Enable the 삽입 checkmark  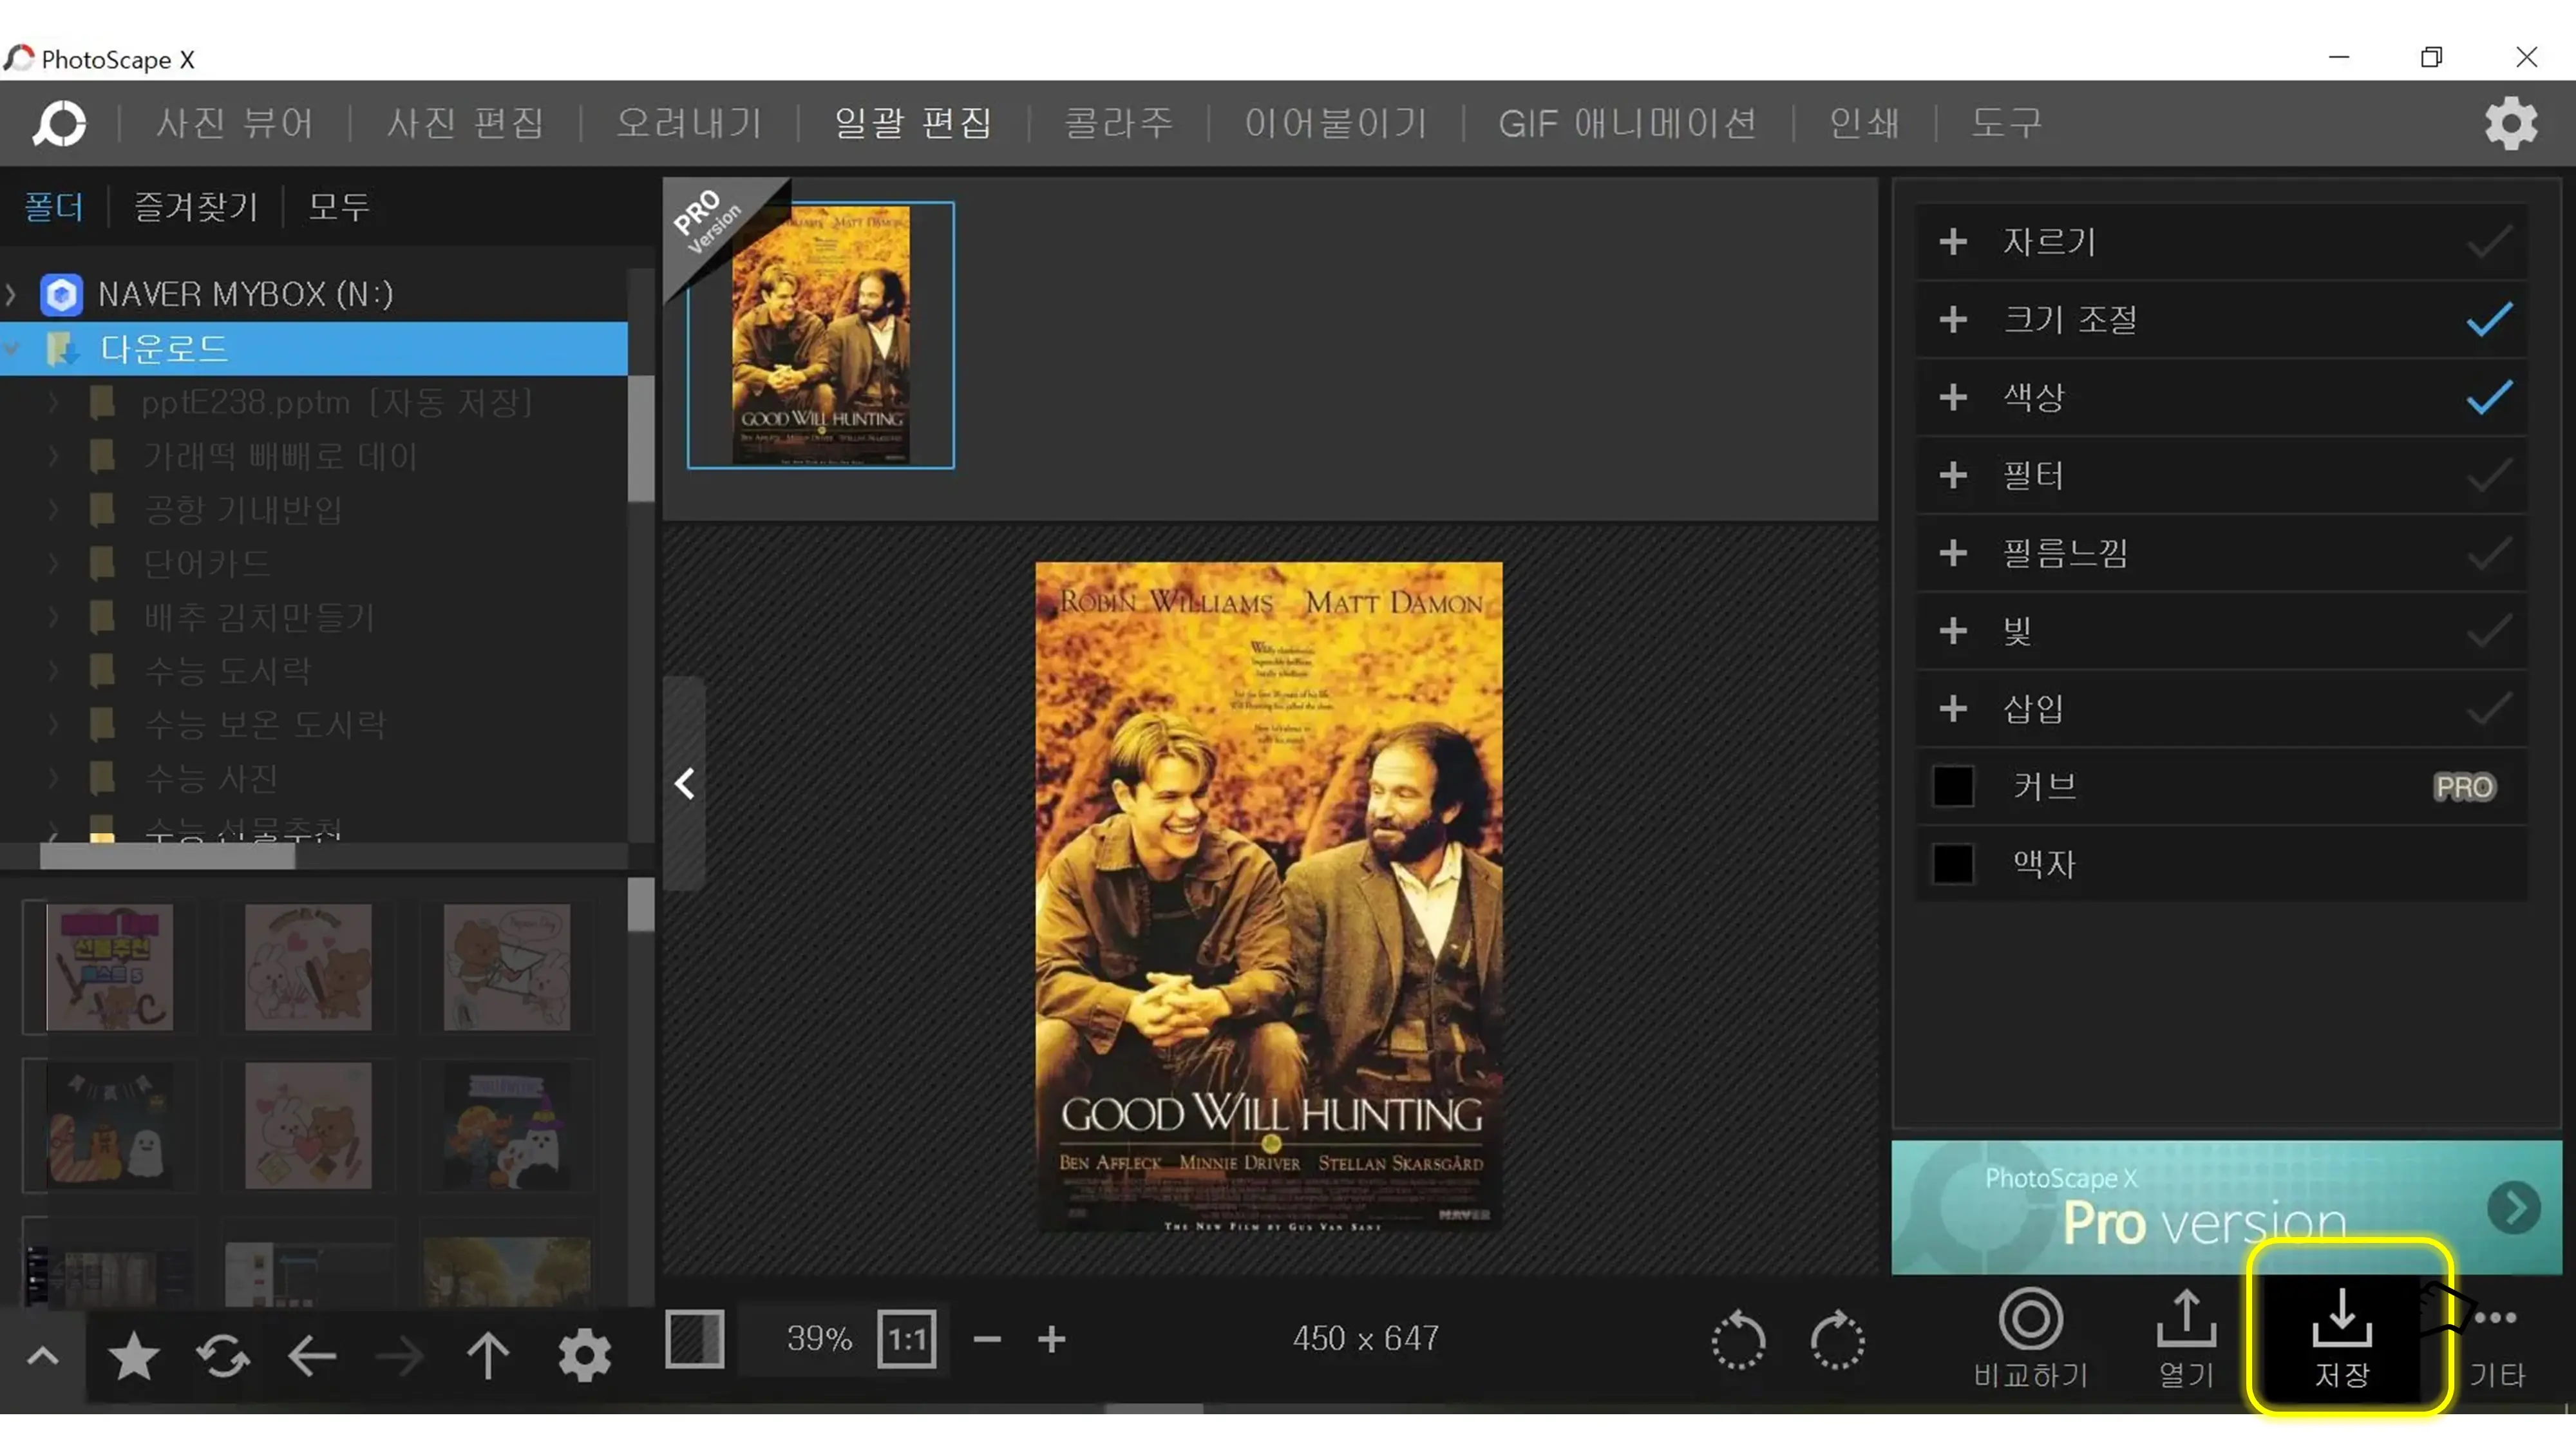pyautogui.click(x=2488, y=710)
